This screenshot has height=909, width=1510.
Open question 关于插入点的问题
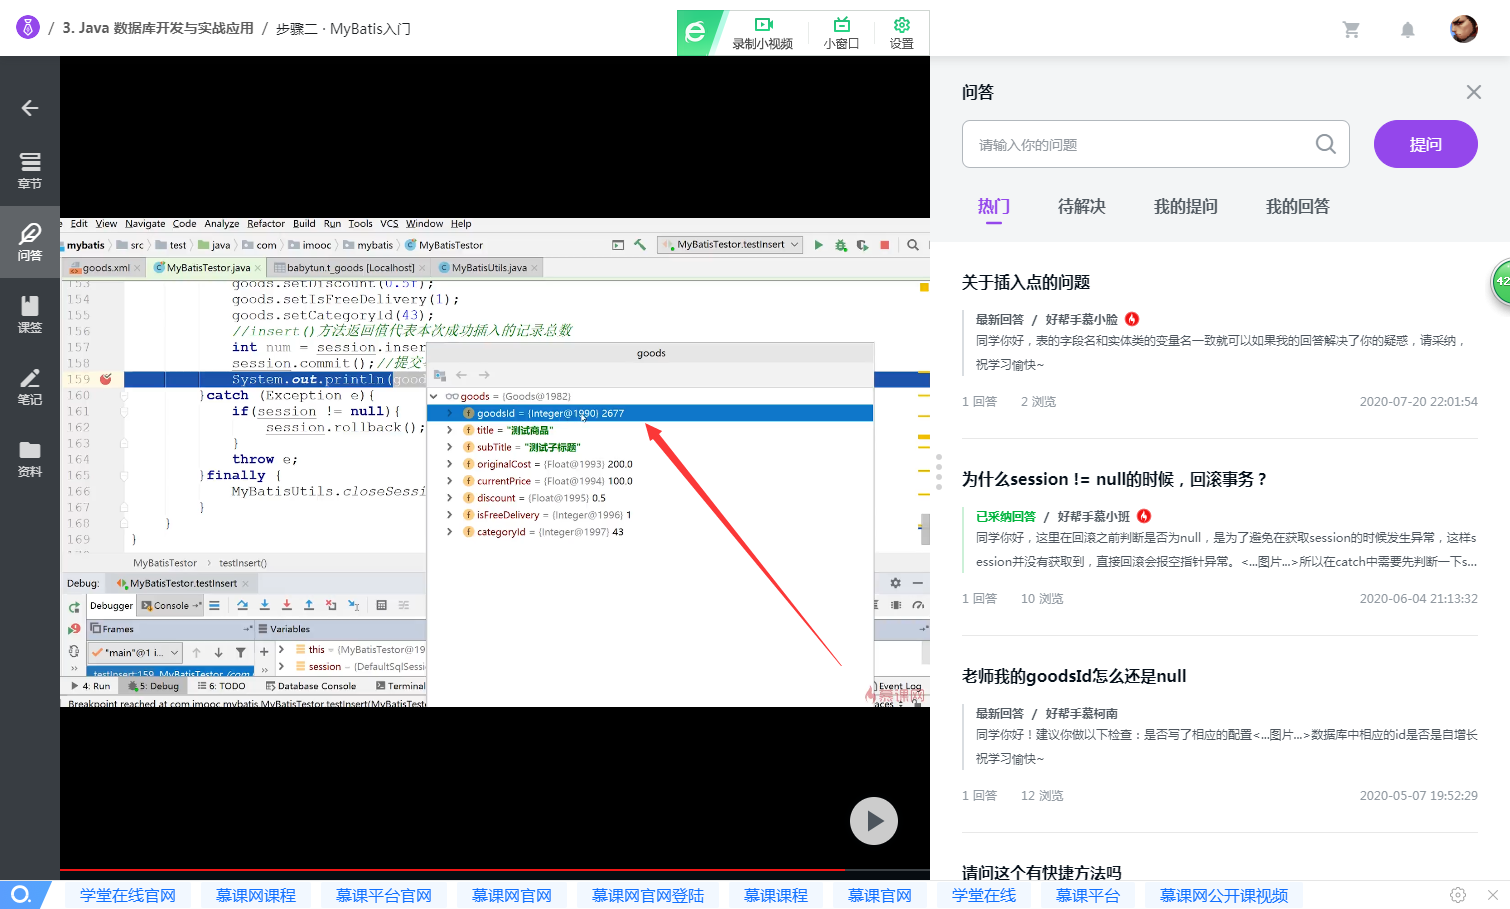coord(1026,282)
